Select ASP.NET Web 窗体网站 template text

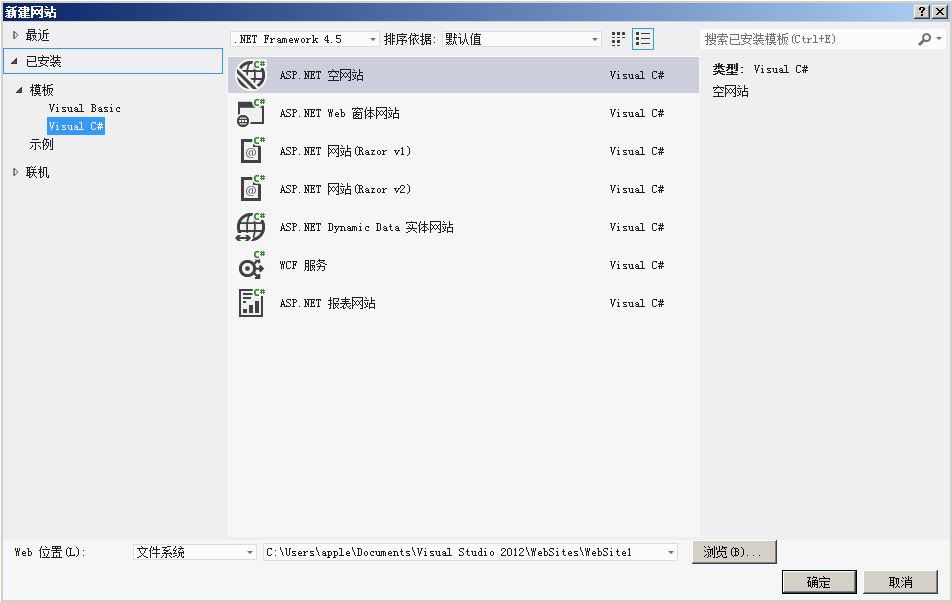(x=339, y=113)
